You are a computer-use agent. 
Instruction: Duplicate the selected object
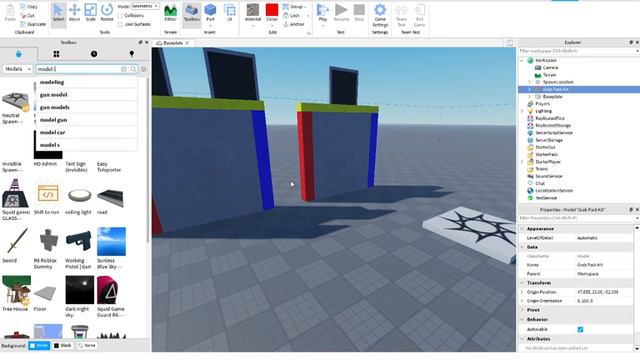coord(33,24)
